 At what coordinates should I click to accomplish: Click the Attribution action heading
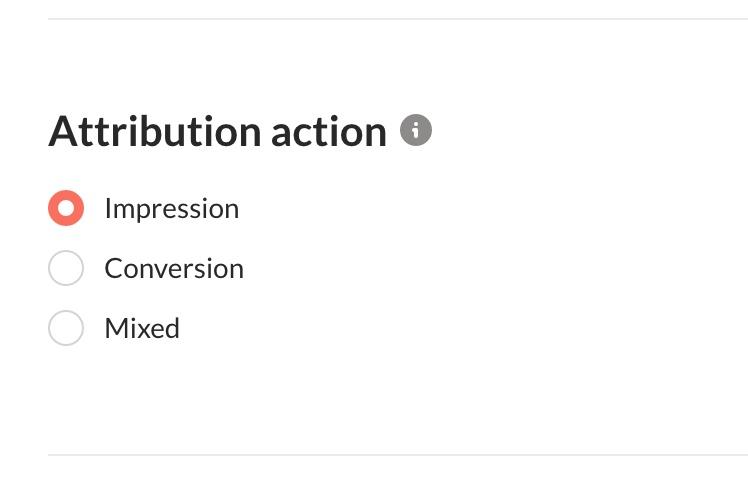click(218, 131)
